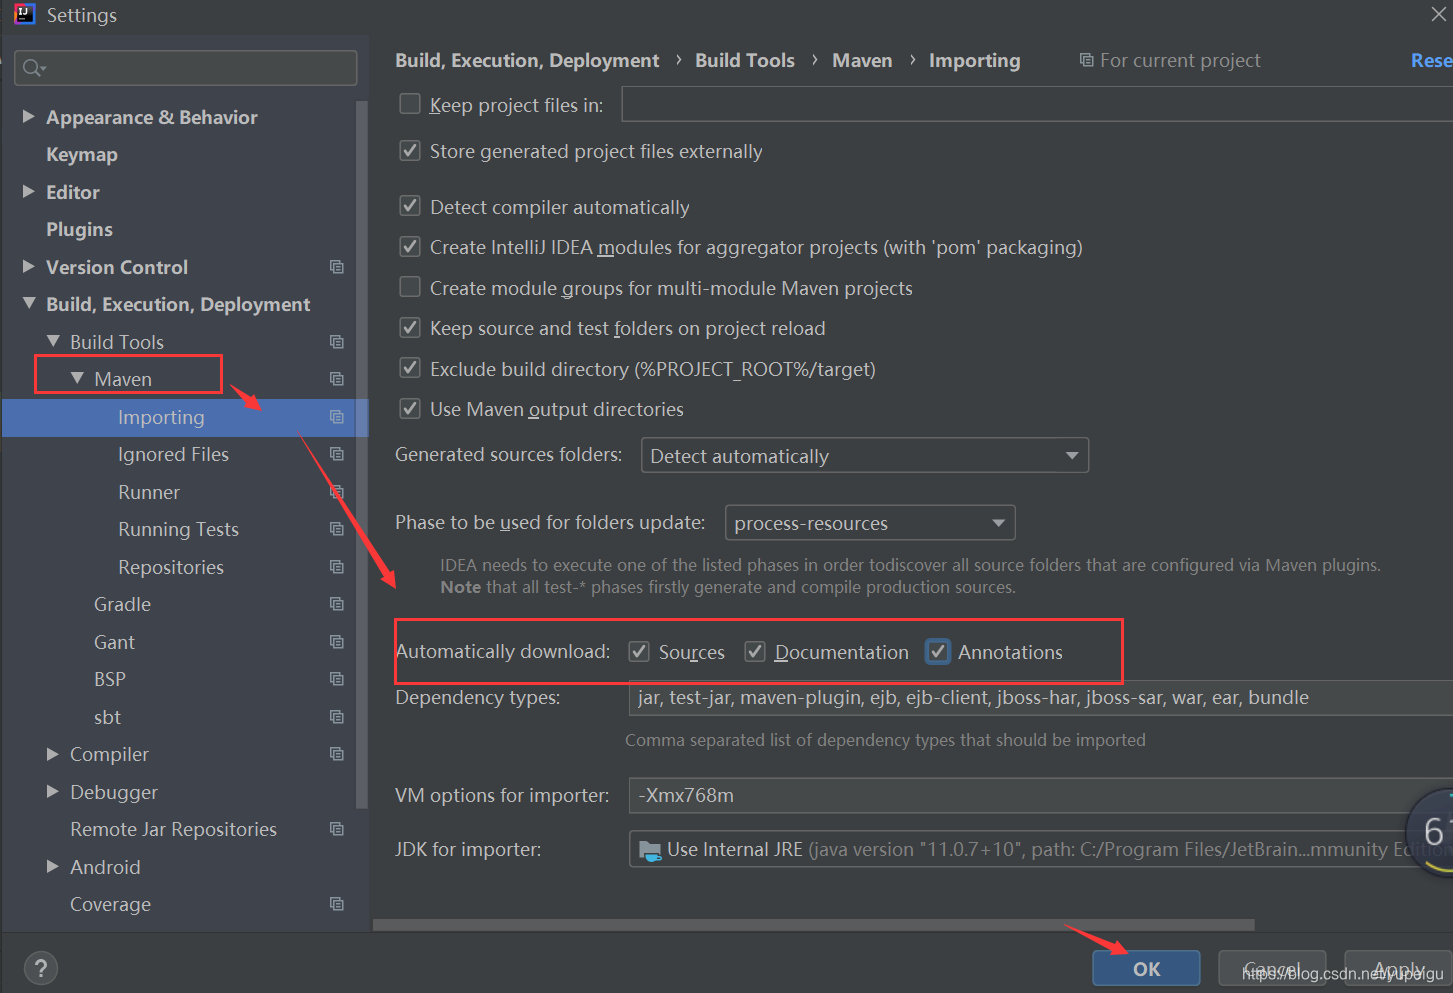This screenshot has height=993, width=1453.
Task: Click Build Tools in the breadcrumb
Action: (x=745, y=60)
